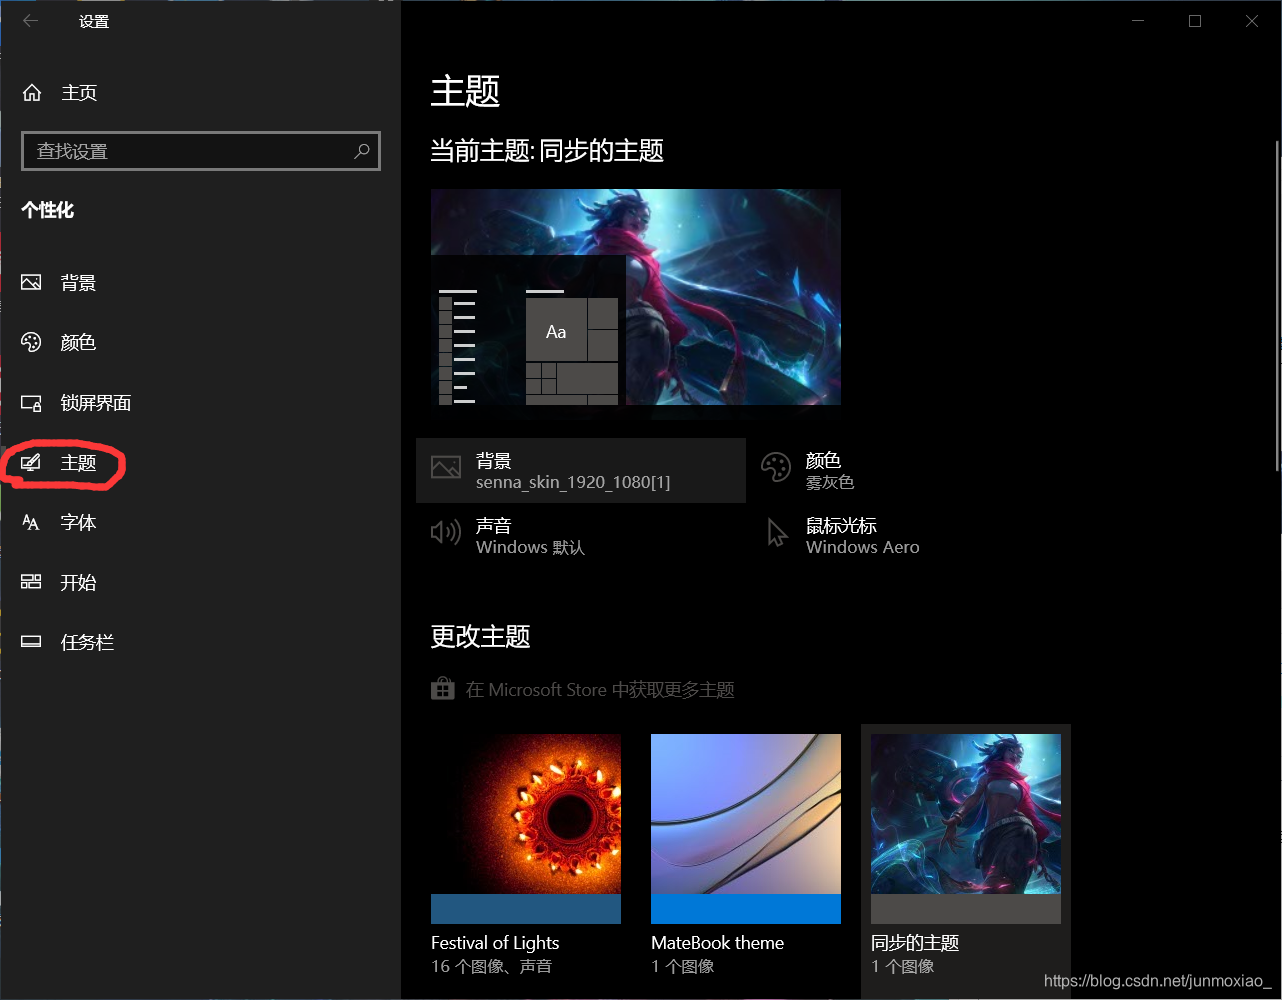
Task: Click the current theme preview image
Action: (636, 297)
